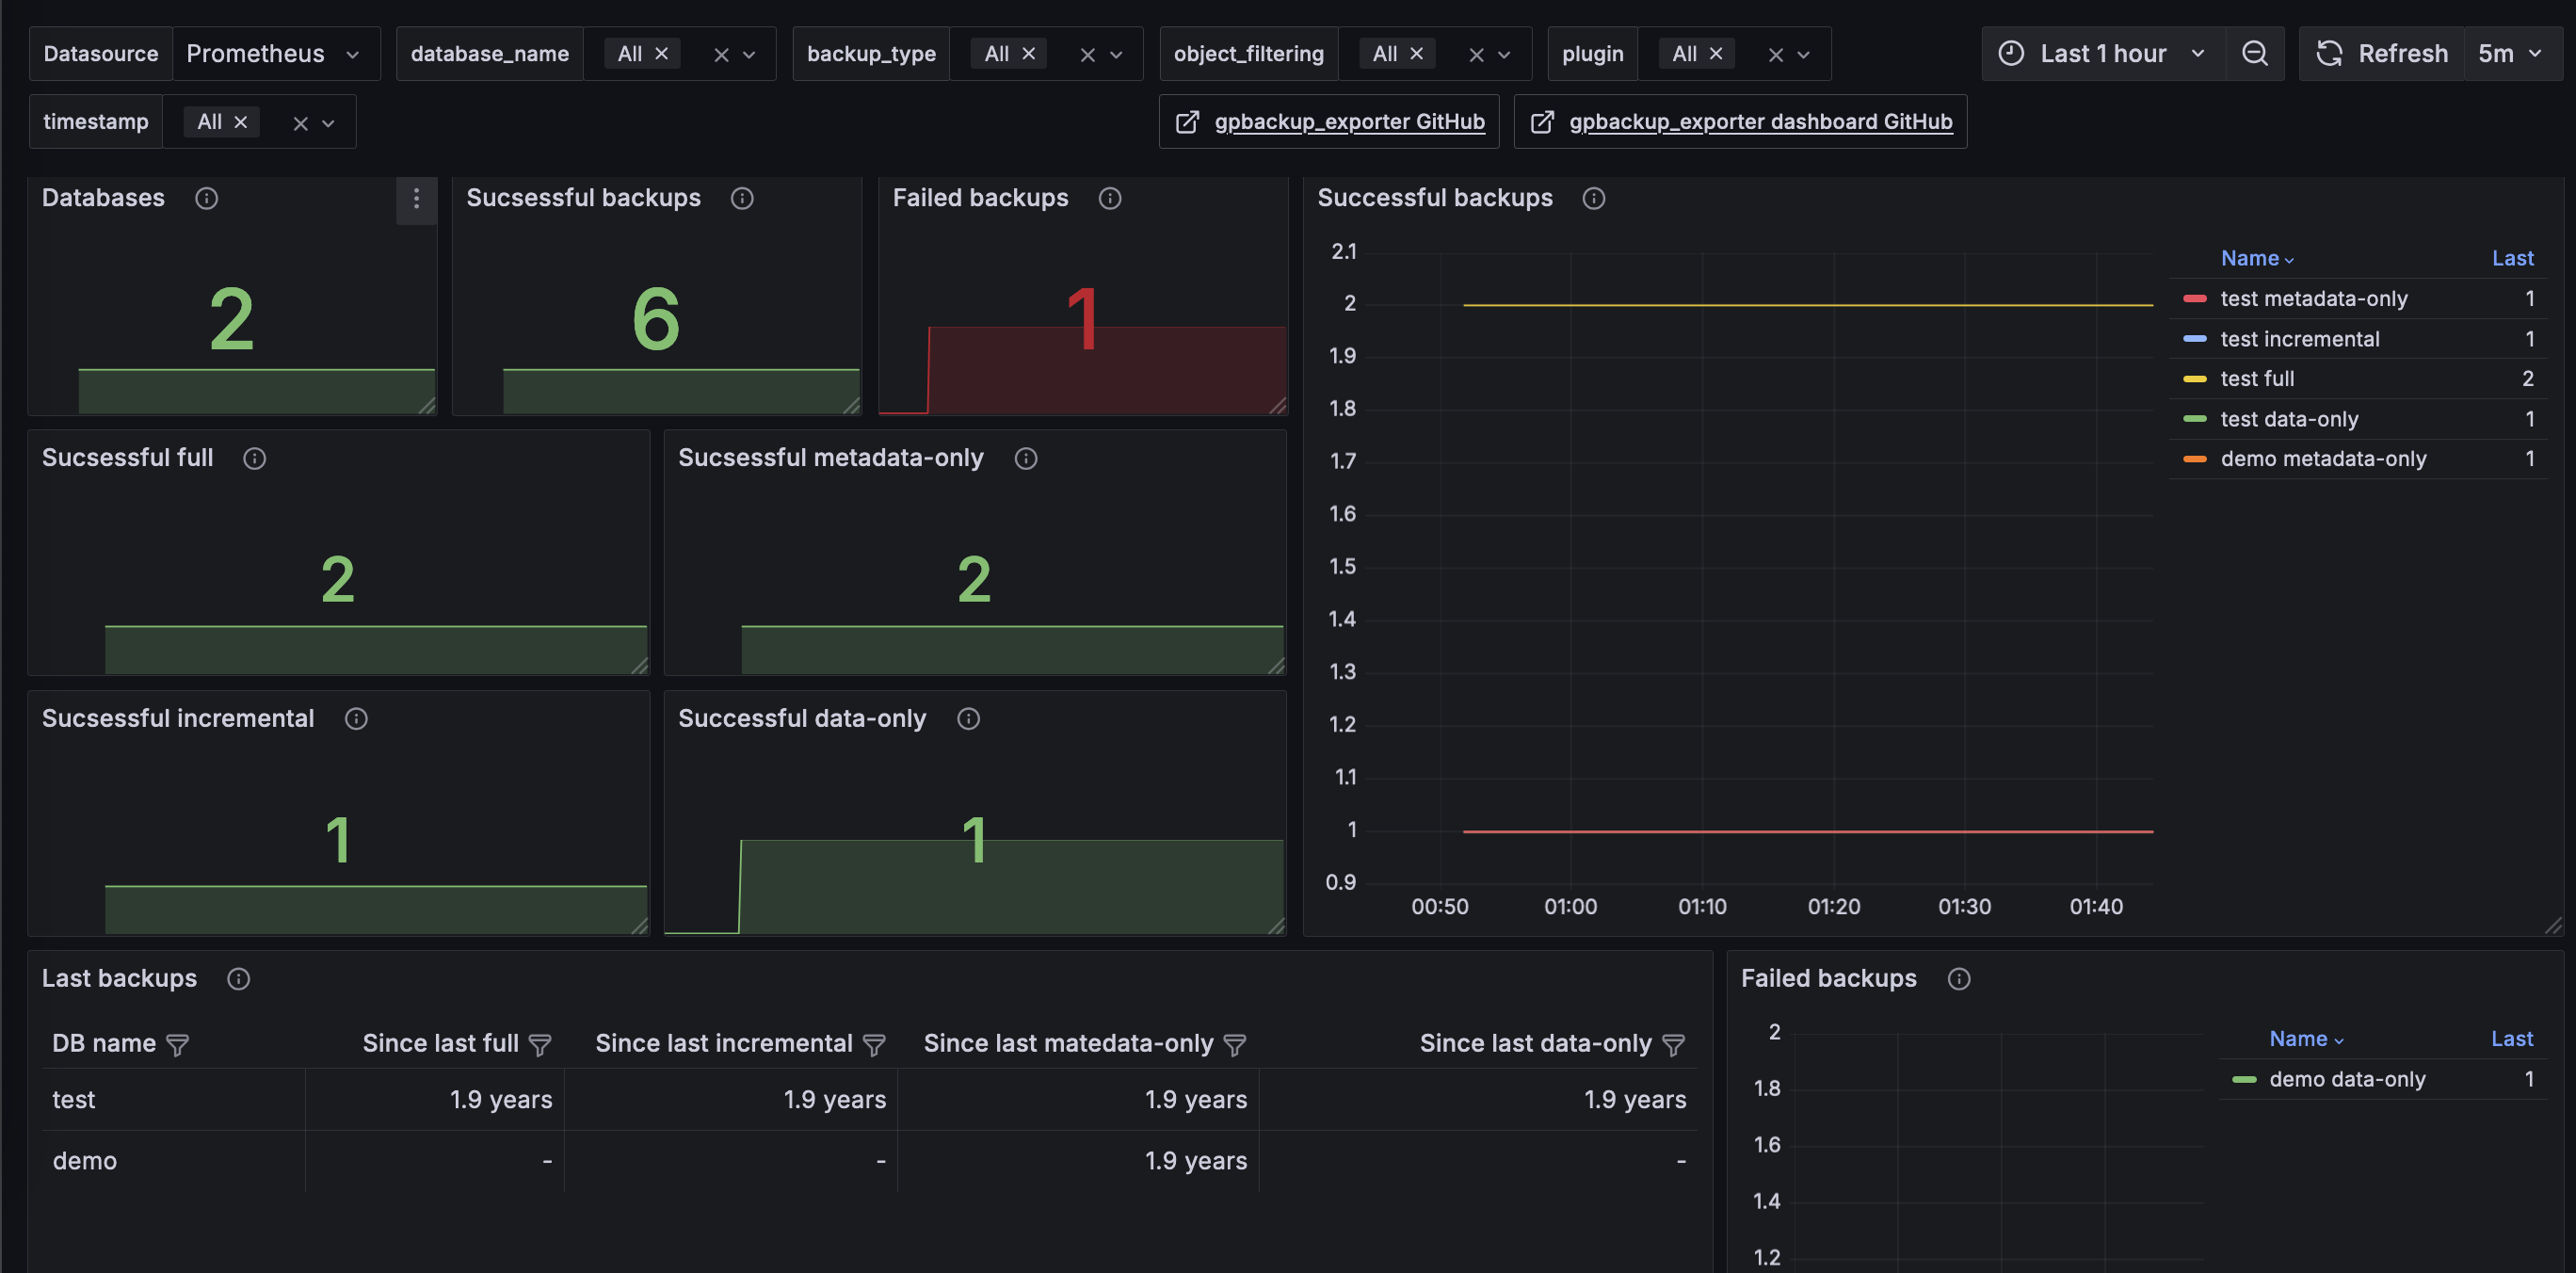Remove the All chip from backup_type filter

[x=1028, y=53]
